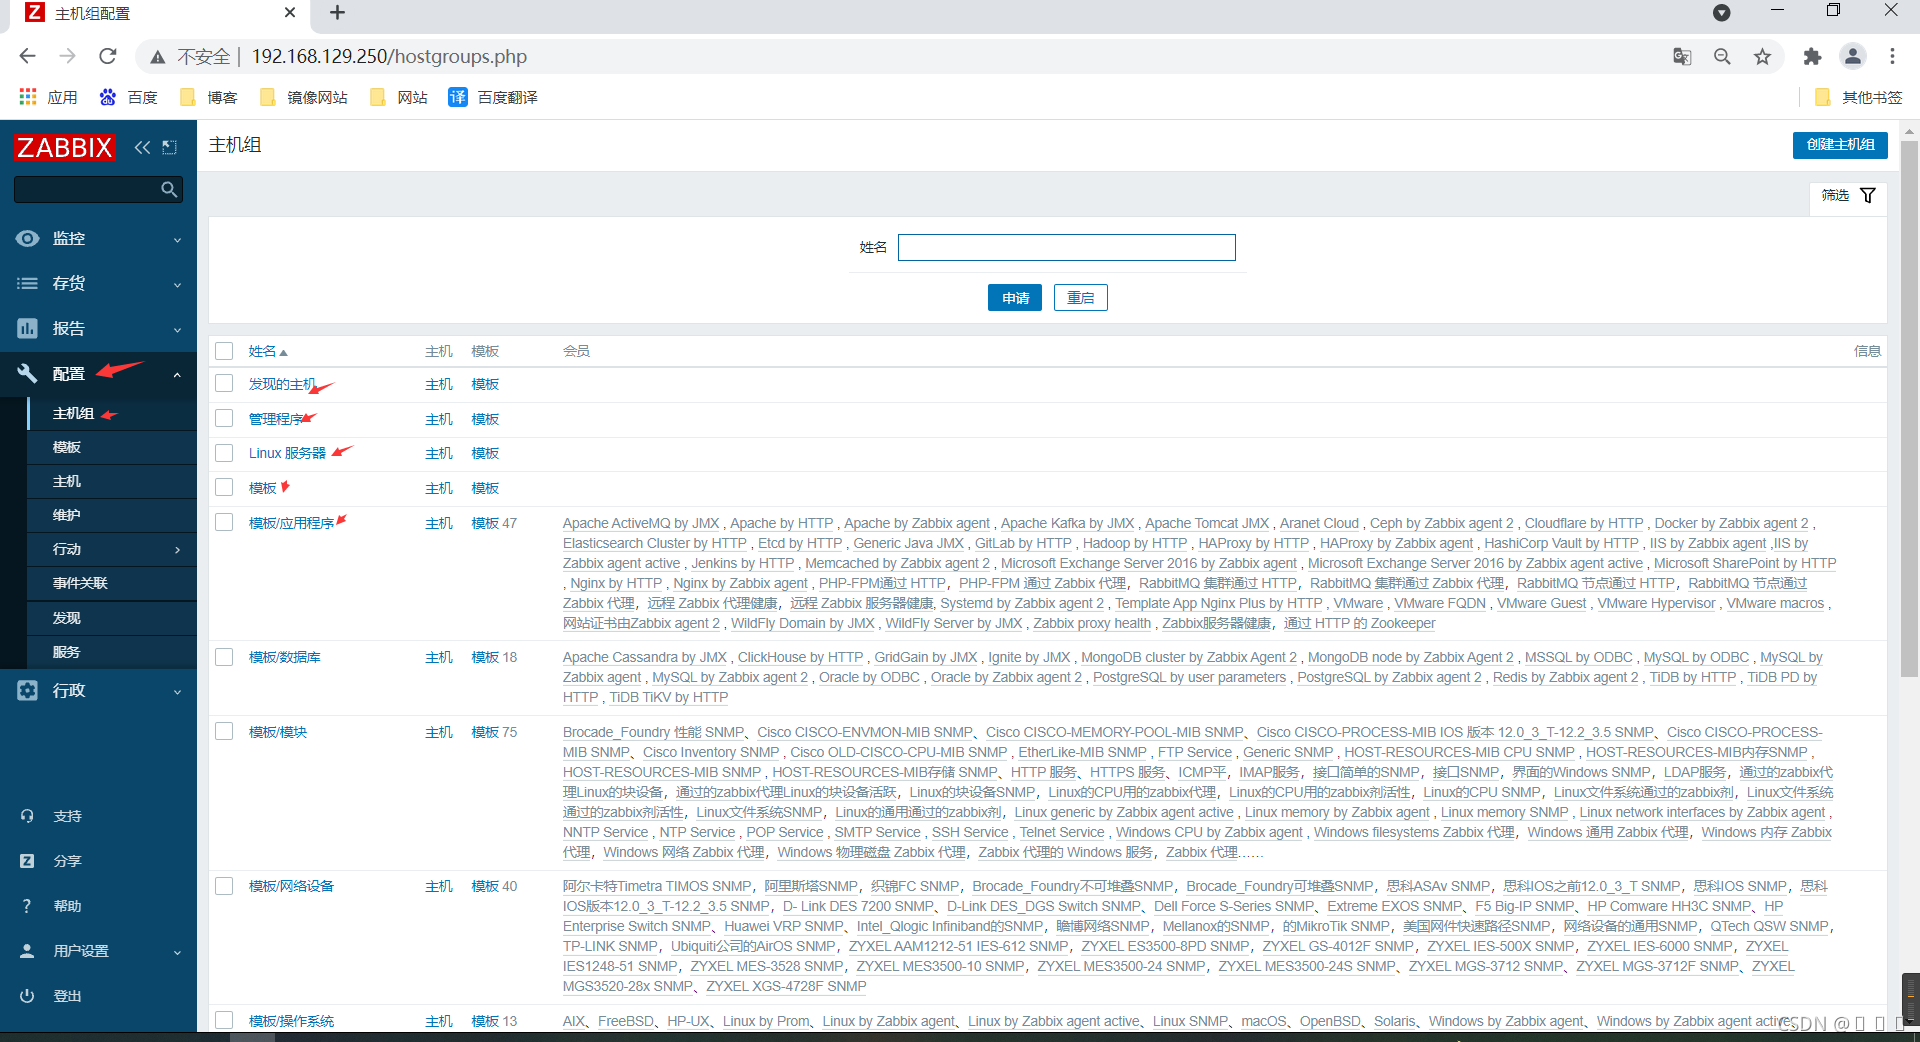1920x1042 pixels.
Task: Bookmark this page with star icon
Action: [x=1762, y=57]
